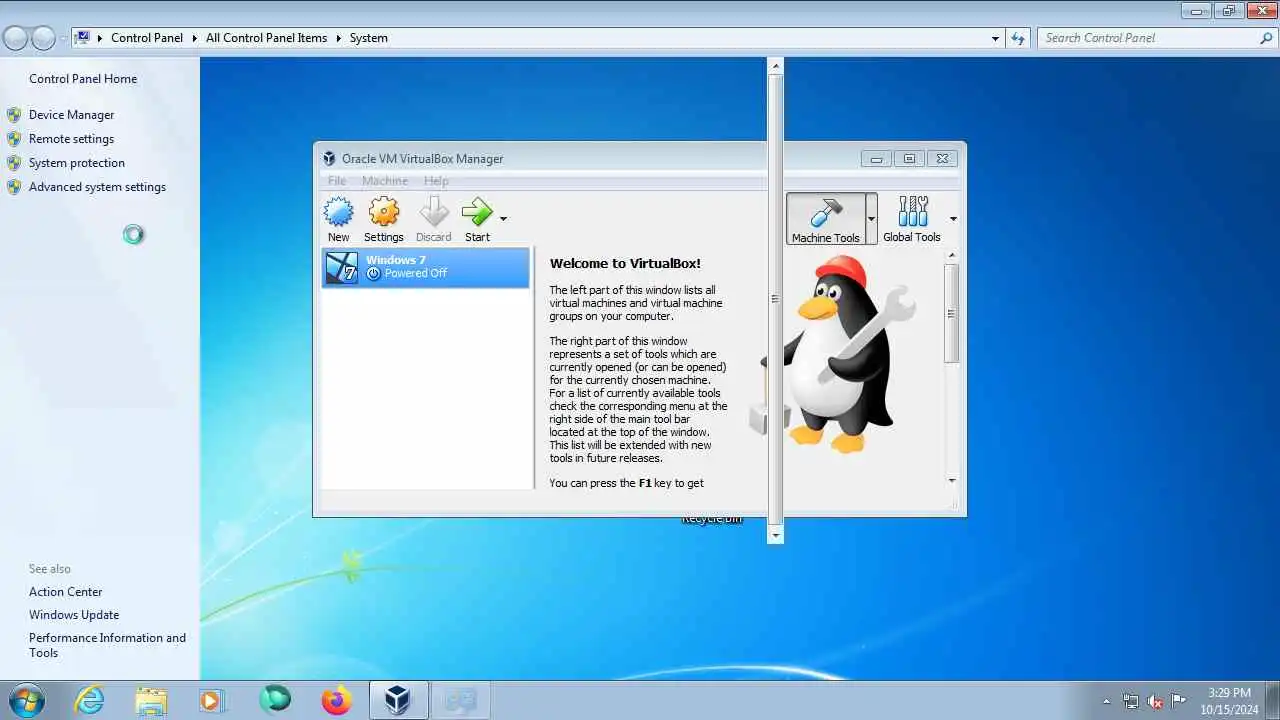1280x720 pixels.
Task: Click VirtualBox welcome pane scrollbar thumb
Action: click(x=951, y=313)
